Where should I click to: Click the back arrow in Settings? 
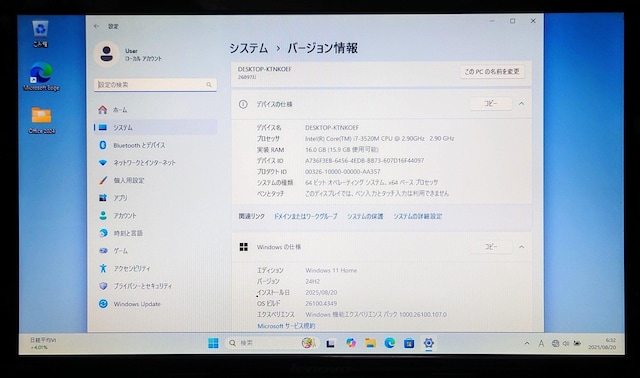tap(96, 26)
